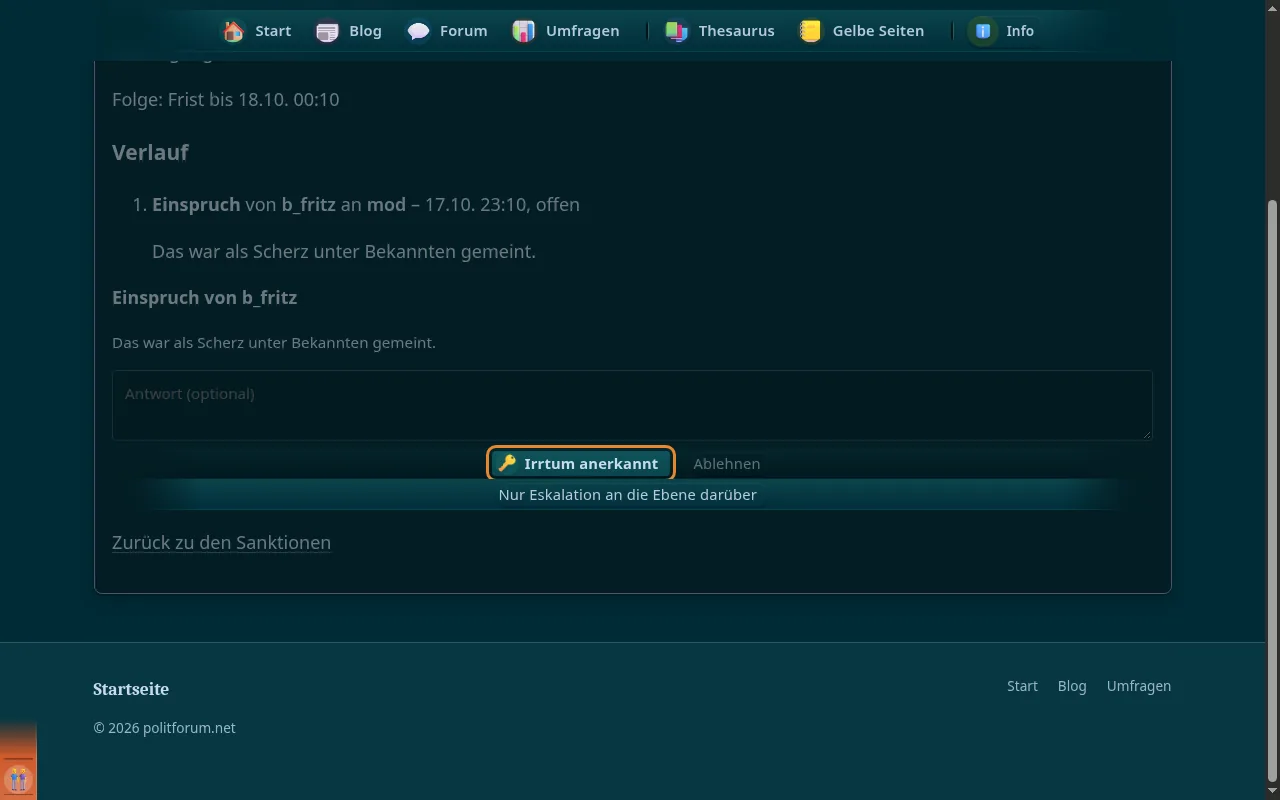Open Blog via its newspaper icon
Image resolution: width=1280 pixels, height=800 pixels.
(x=327, y=31)
